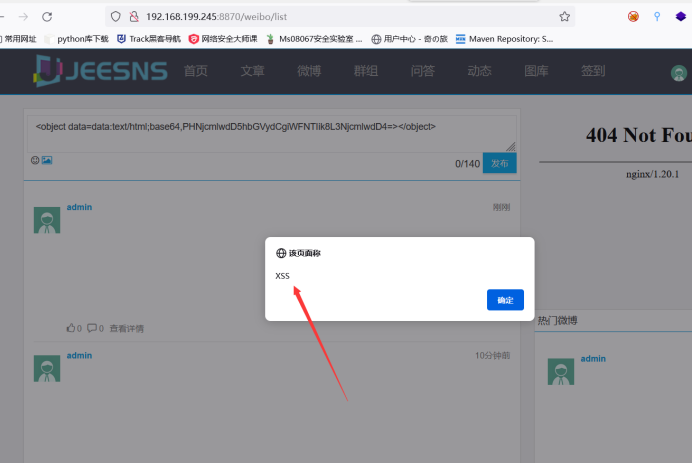Screen dimensions: 692x464
Task: Open admin name on the 刚刚 post
Action: click(79, 207)
